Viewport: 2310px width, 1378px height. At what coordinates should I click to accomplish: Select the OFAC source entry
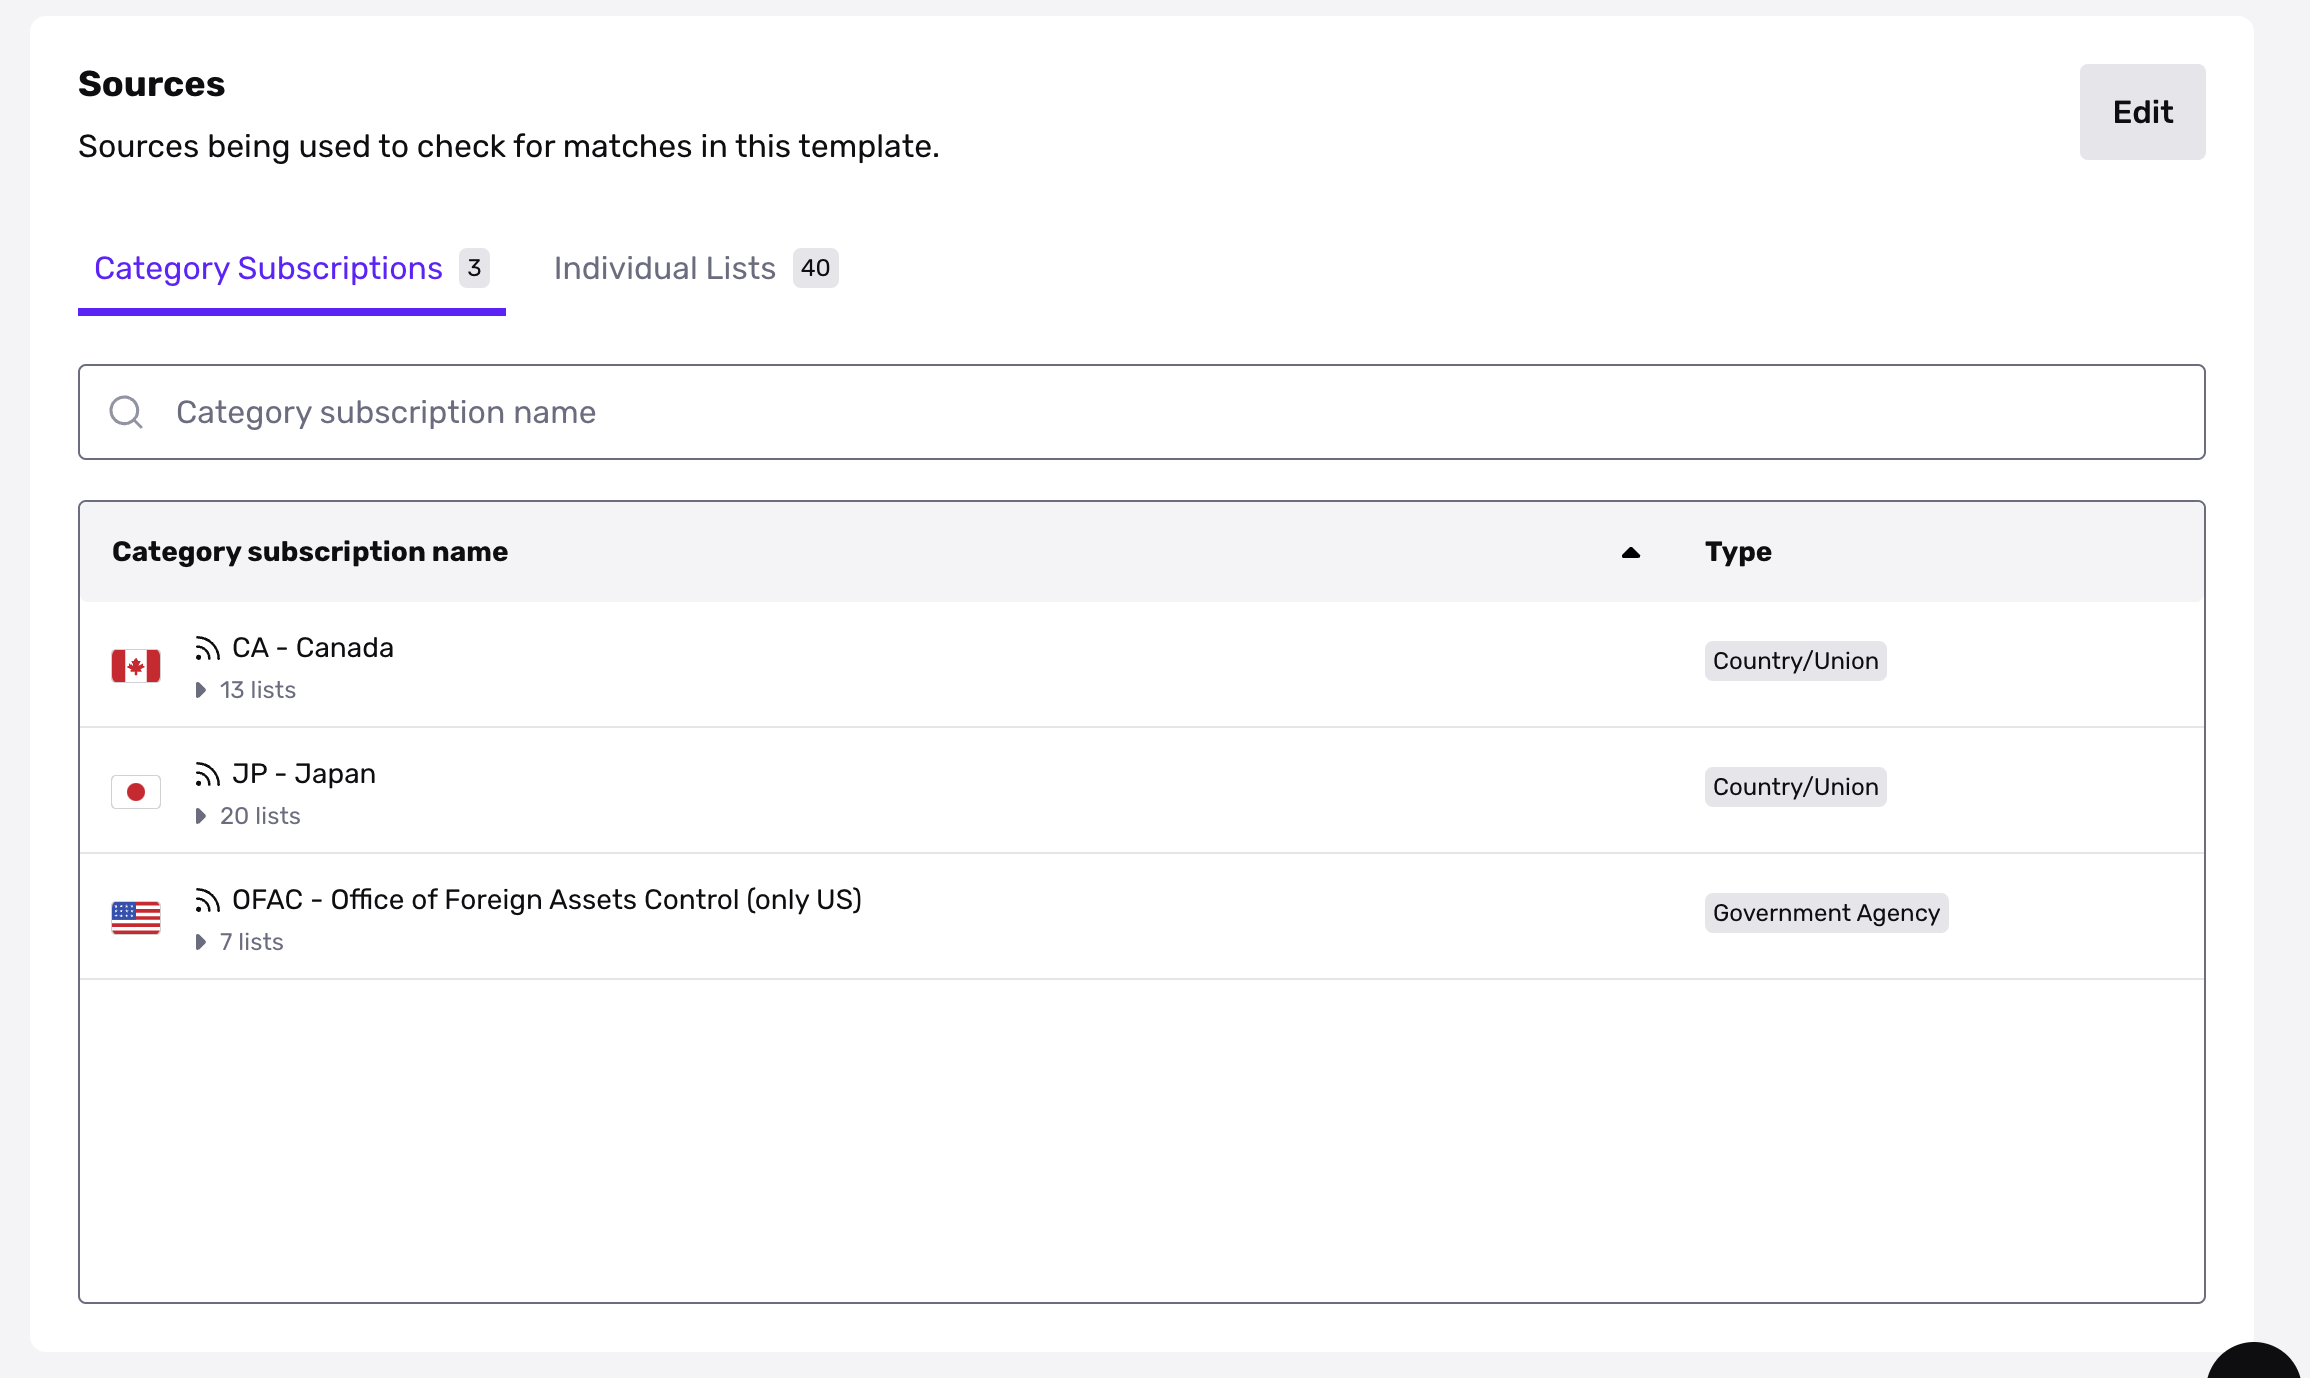tap(546, 900)
